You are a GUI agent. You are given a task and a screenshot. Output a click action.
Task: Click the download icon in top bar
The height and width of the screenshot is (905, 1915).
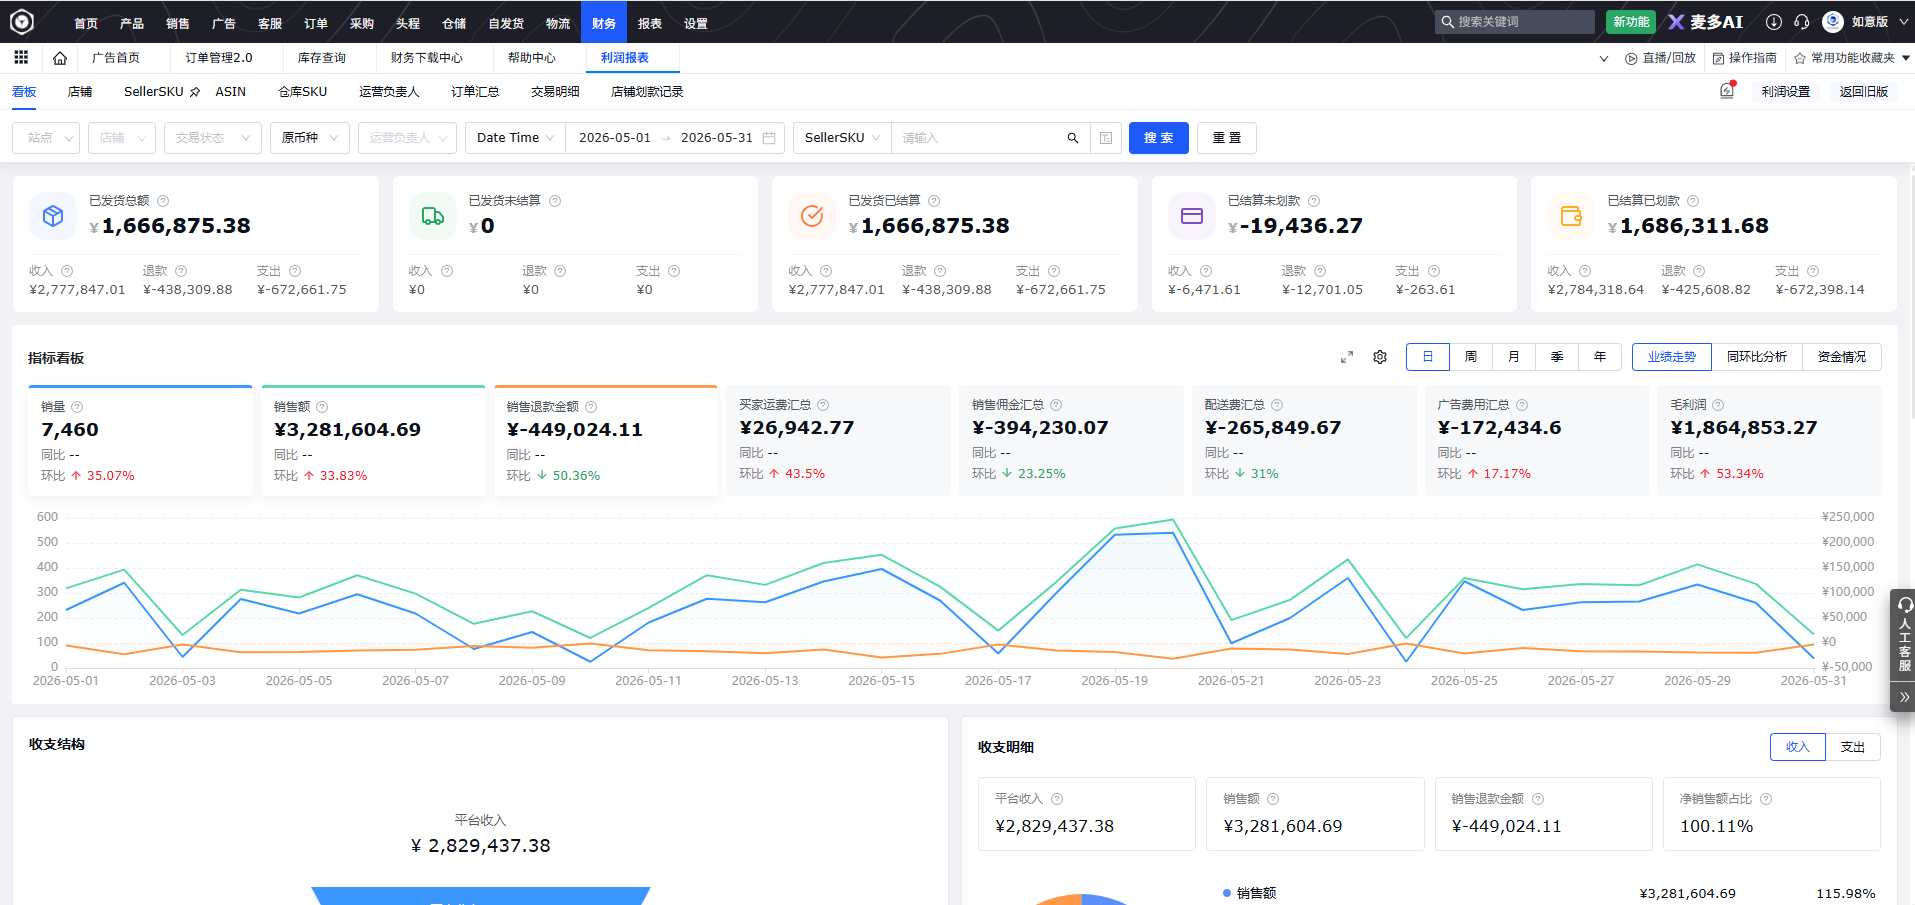tap(1774, 22)
